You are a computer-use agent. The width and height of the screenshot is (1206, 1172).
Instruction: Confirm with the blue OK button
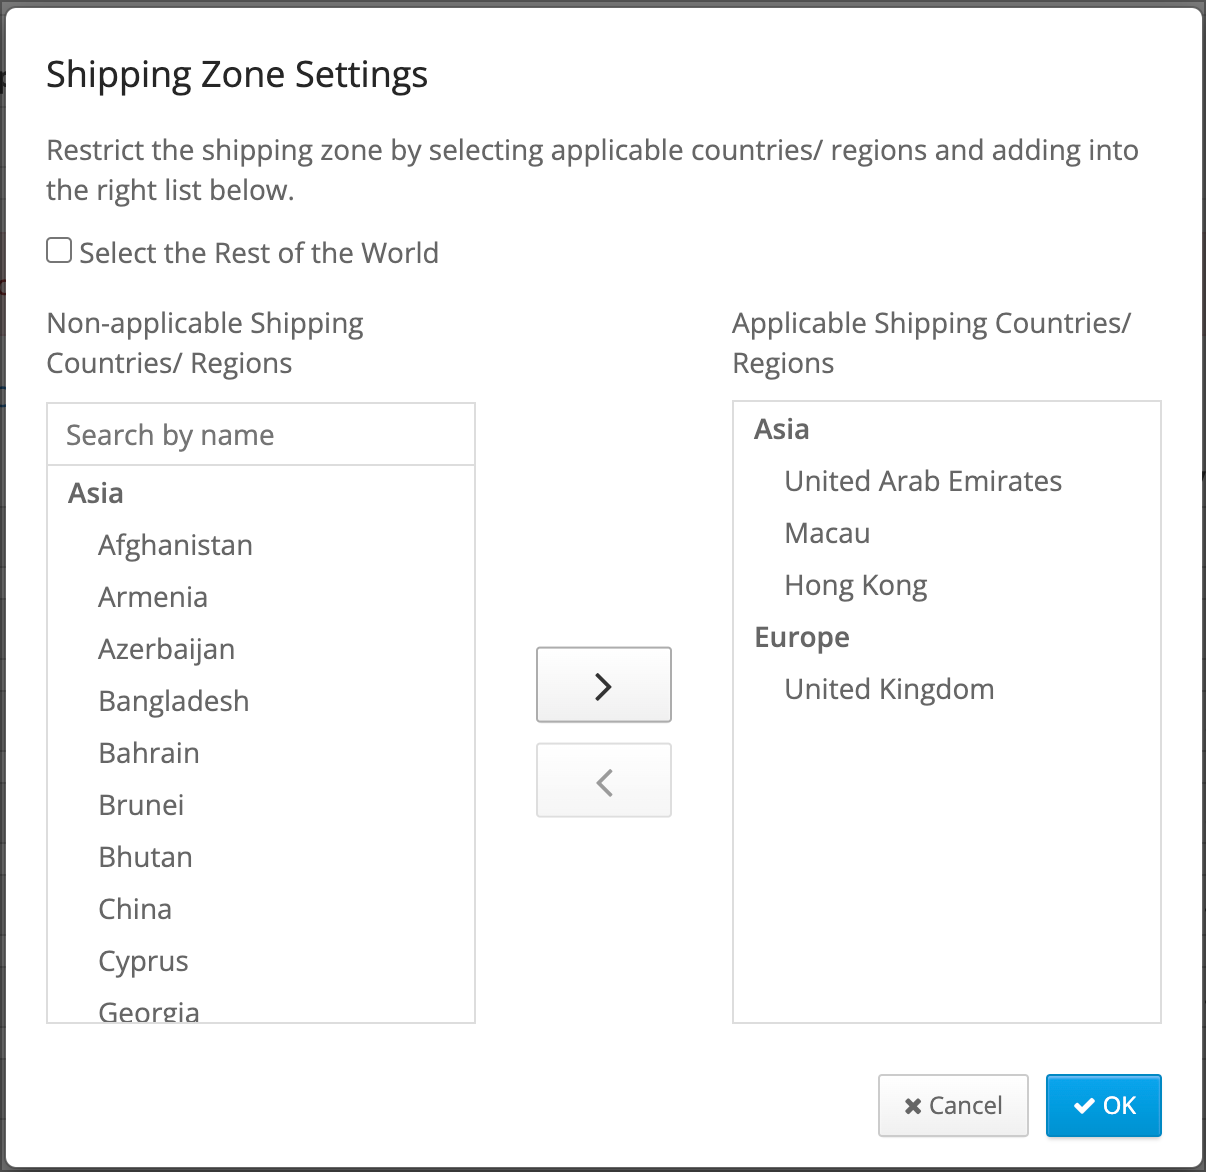coord(1104,1105)
